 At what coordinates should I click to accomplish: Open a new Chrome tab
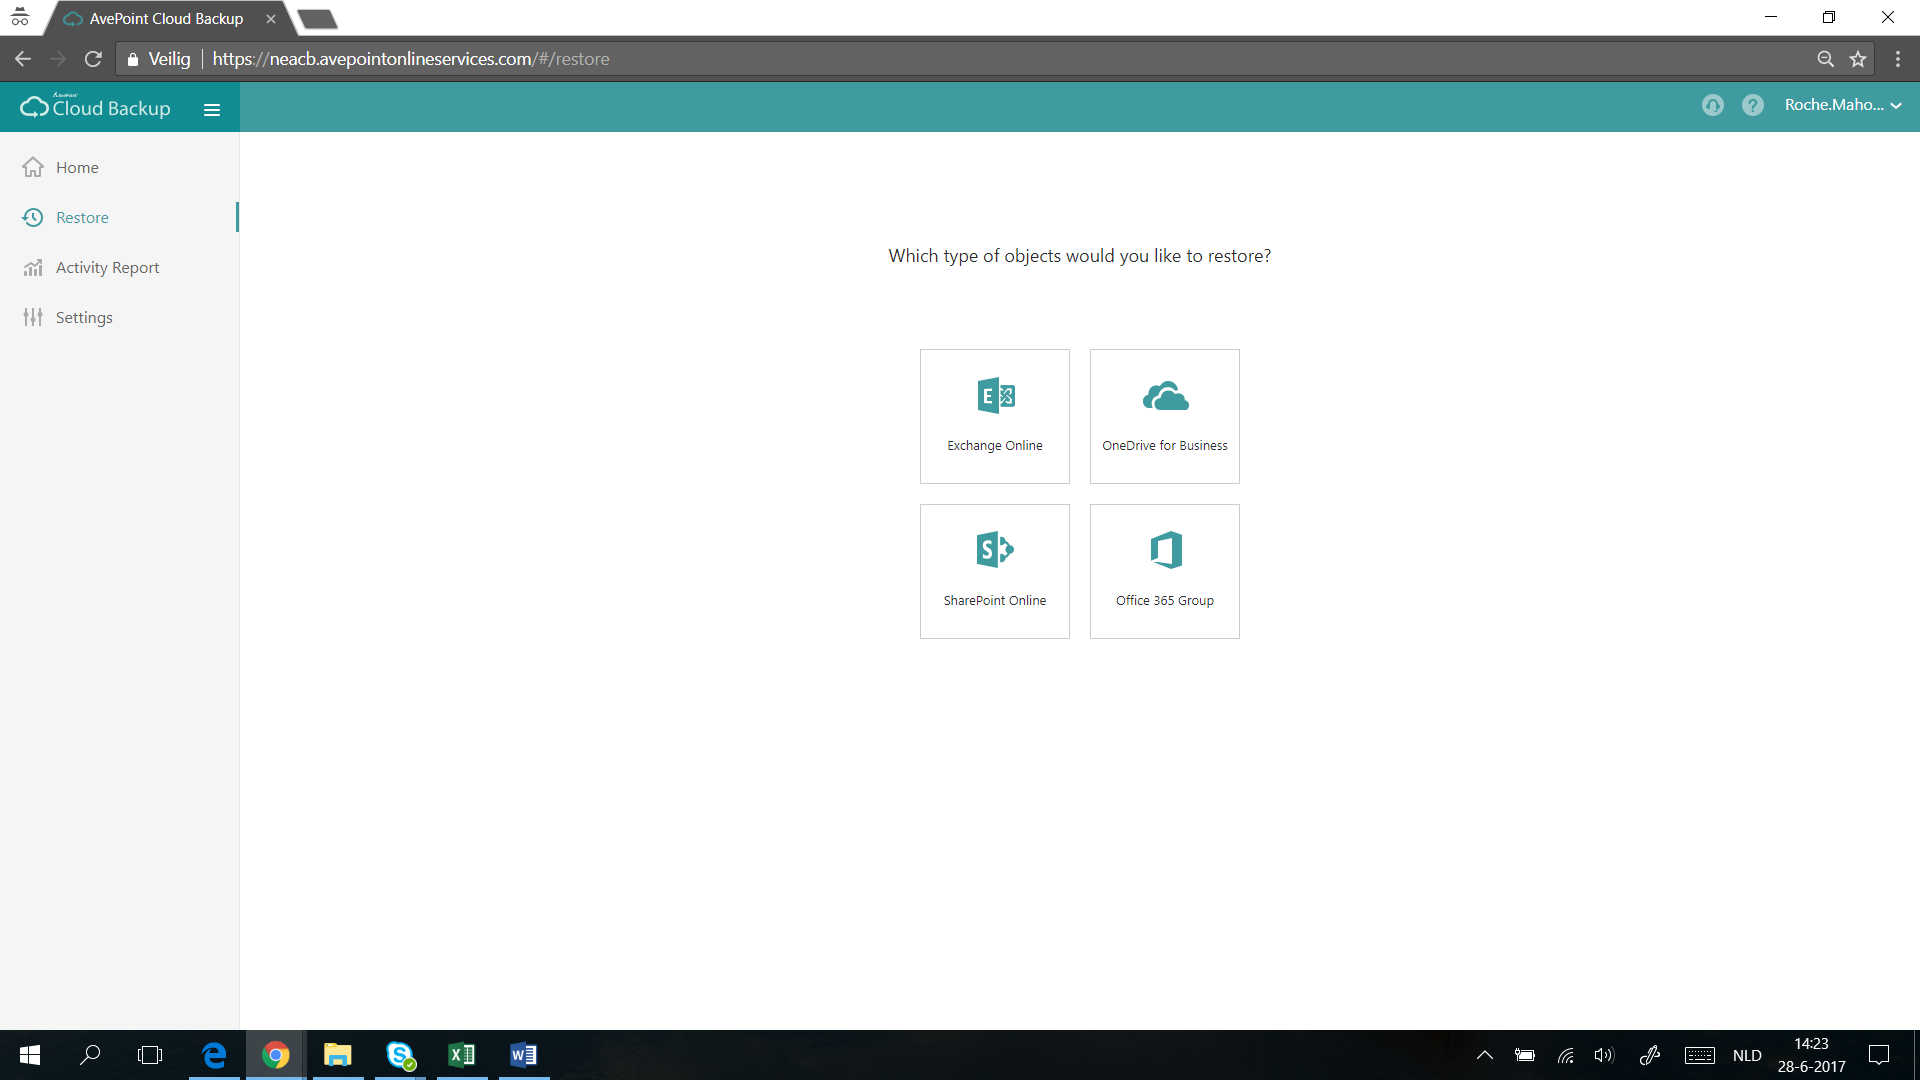(317, 19)
